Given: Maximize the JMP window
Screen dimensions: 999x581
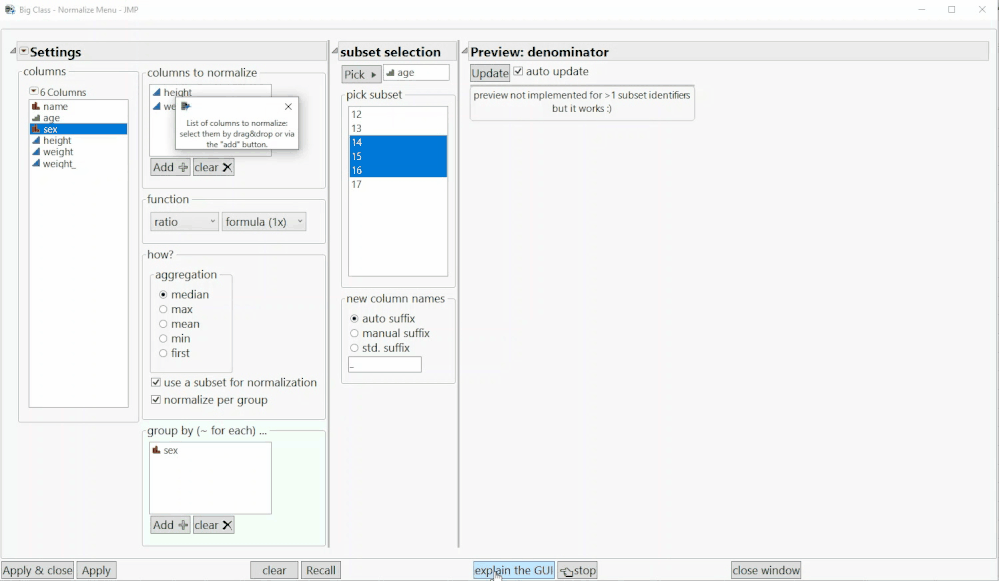Looking at the screenshot, I should point(951,10).
